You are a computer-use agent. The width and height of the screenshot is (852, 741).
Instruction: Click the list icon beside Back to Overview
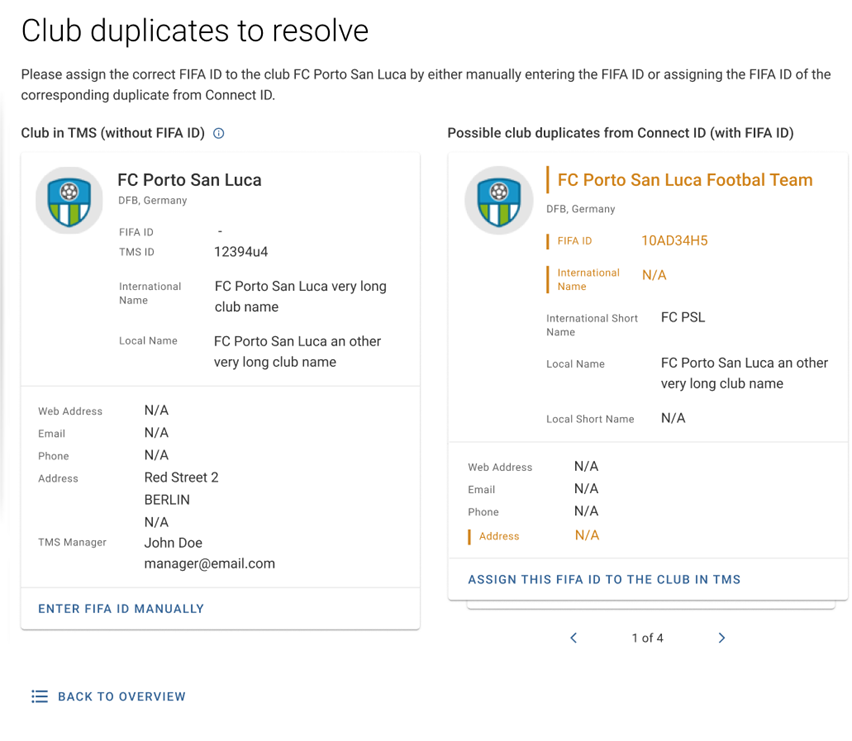(x=40, y=696)
